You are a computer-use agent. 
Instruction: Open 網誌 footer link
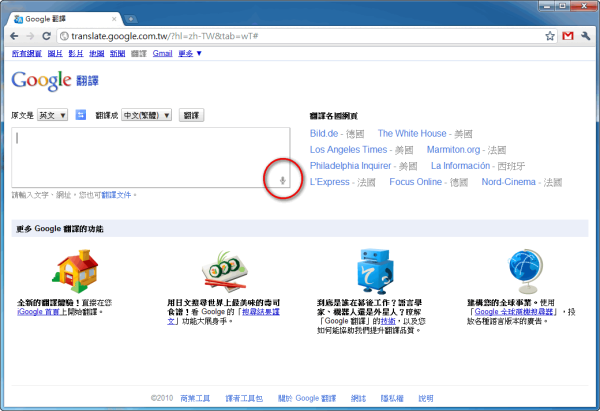[x=358, y=398]
